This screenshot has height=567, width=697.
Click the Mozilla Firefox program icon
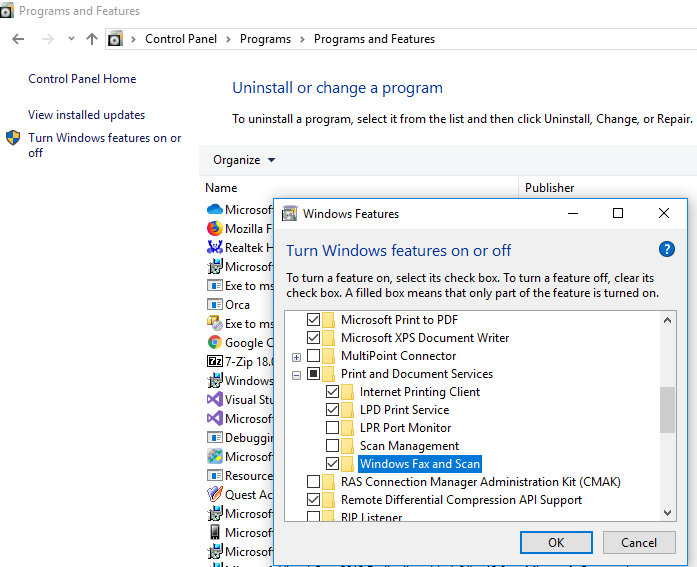(x=214, y=229)
